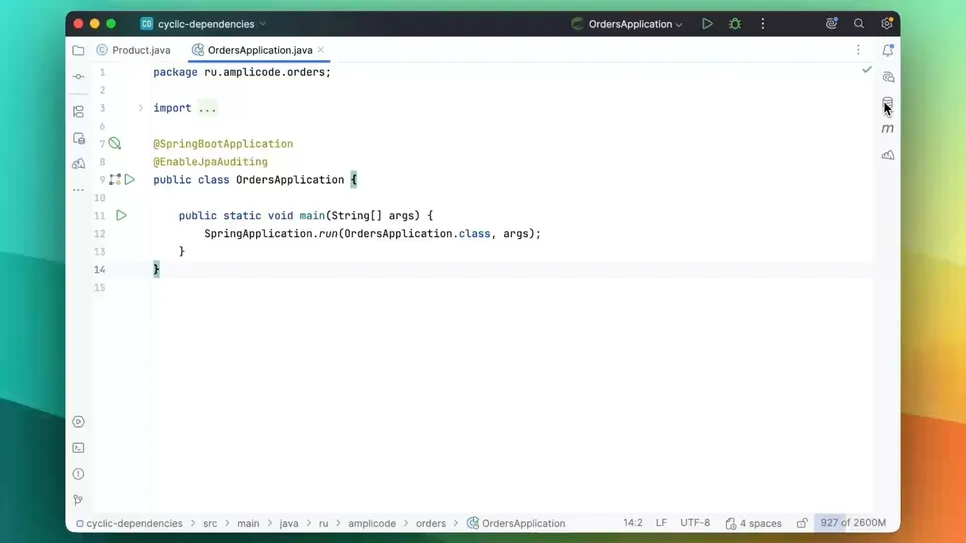This screenshot has height=543, width=966.
Task: Open the Terminal tool window
Action: (78, 448)
